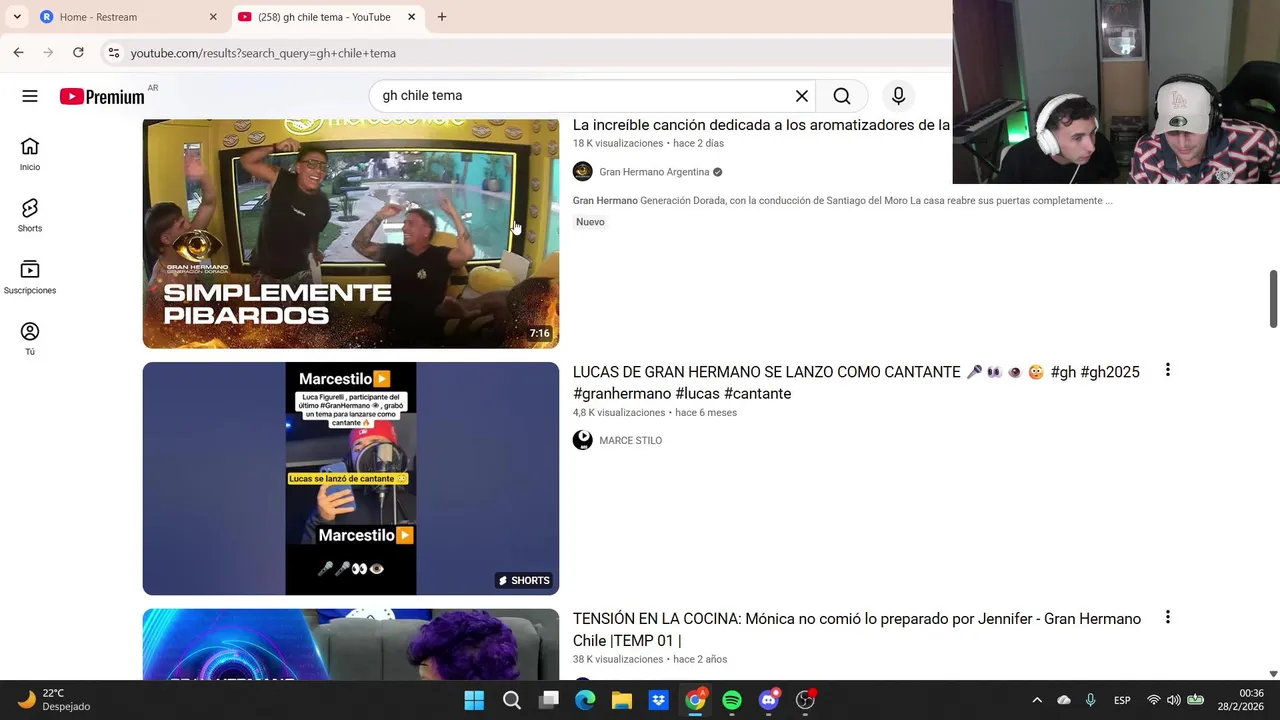Show hidden system tray icons
The height and width of the screenshot is (720, 1280).
pos(1037,700)
